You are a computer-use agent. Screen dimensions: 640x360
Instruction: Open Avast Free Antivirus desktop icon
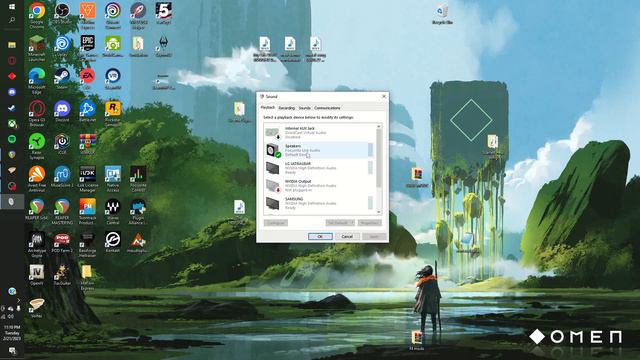tap(37, 179)
